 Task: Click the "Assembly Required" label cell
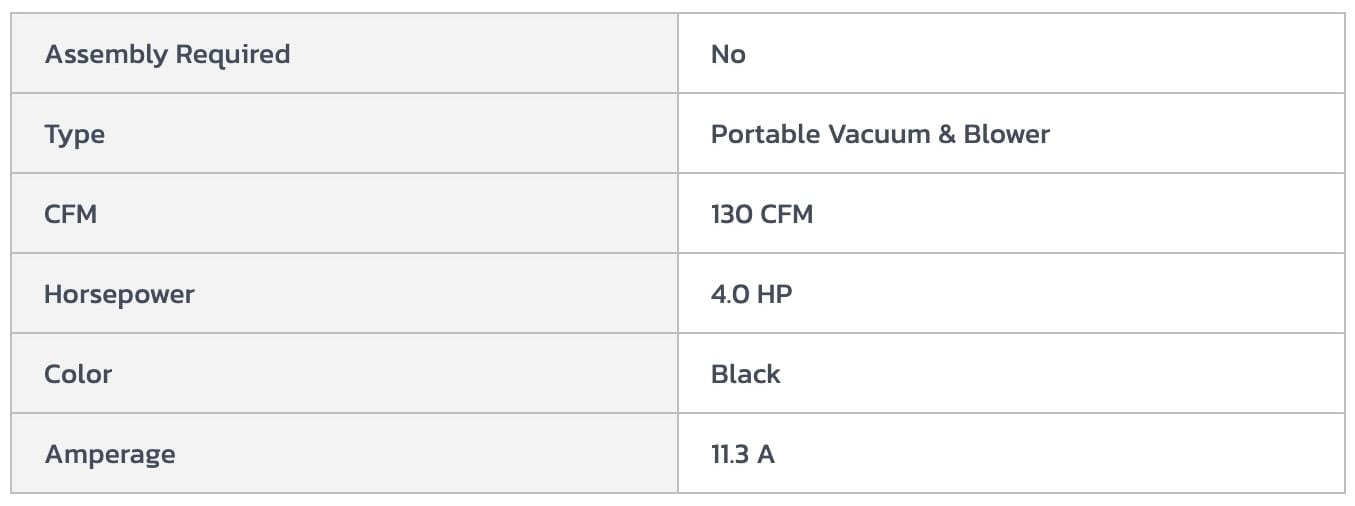click(167, 54)
